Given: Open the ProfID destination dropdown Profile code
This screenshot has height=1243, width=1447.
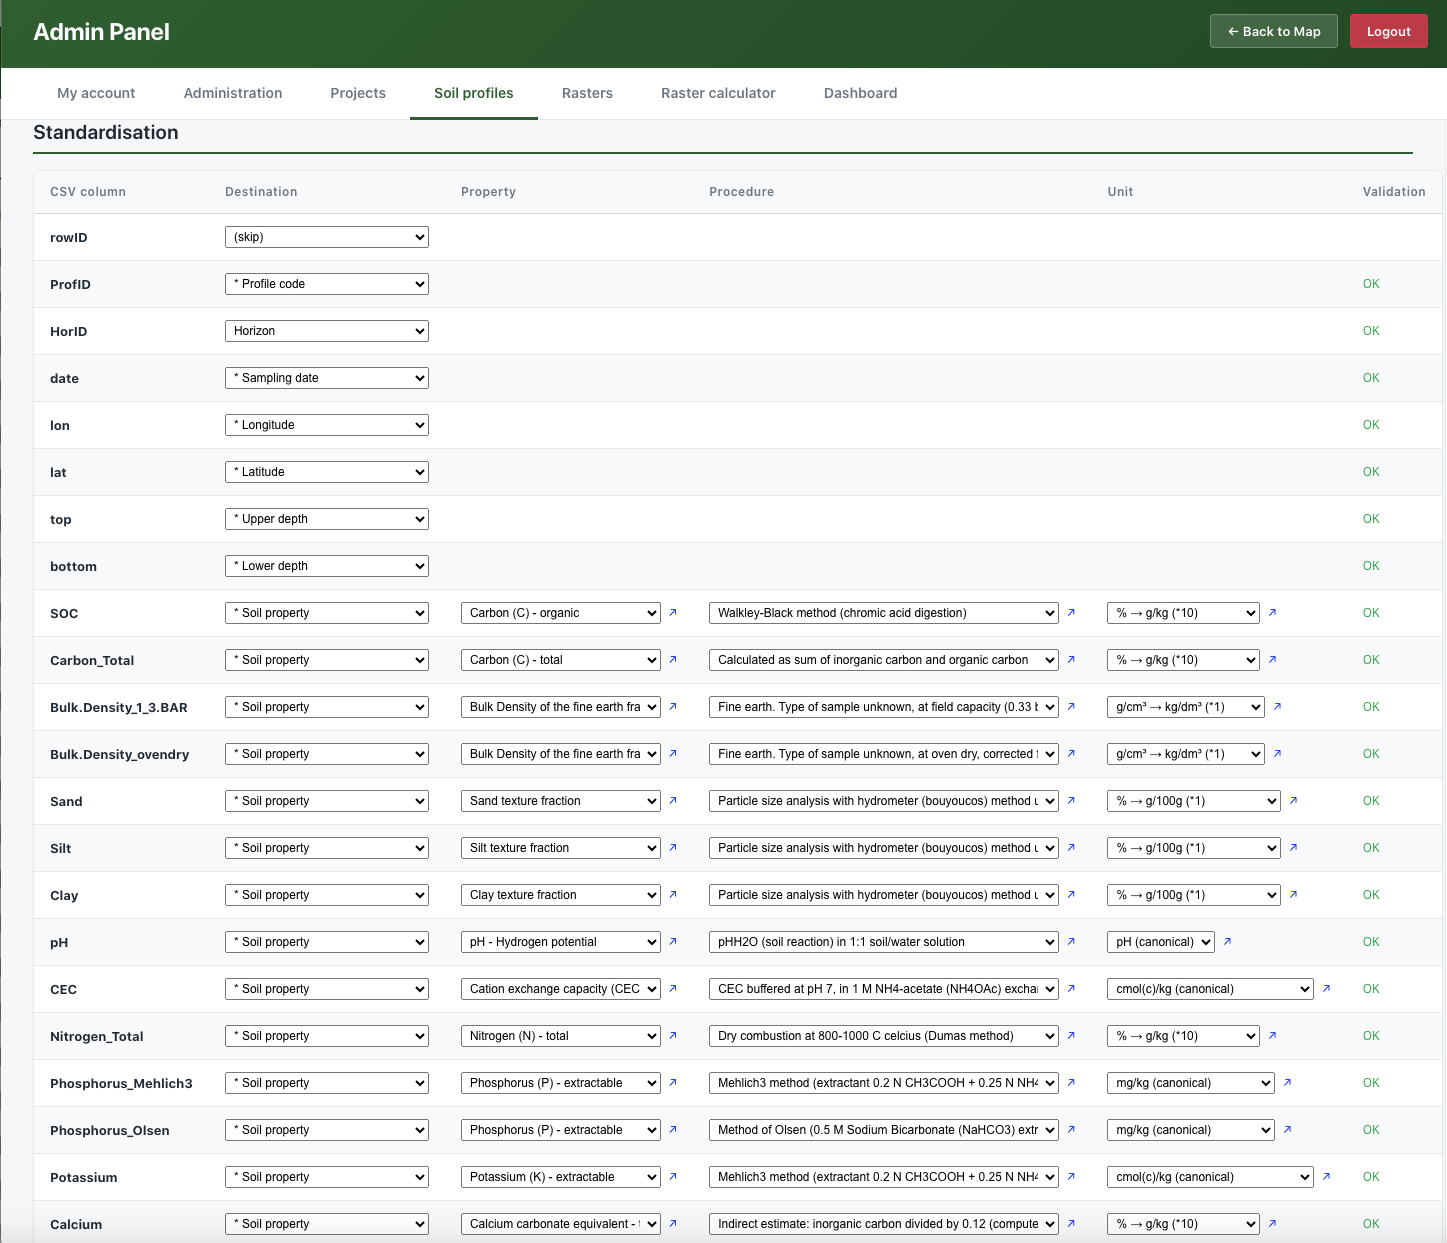Looking at the screenshot, I should click(x=327, y=284).
